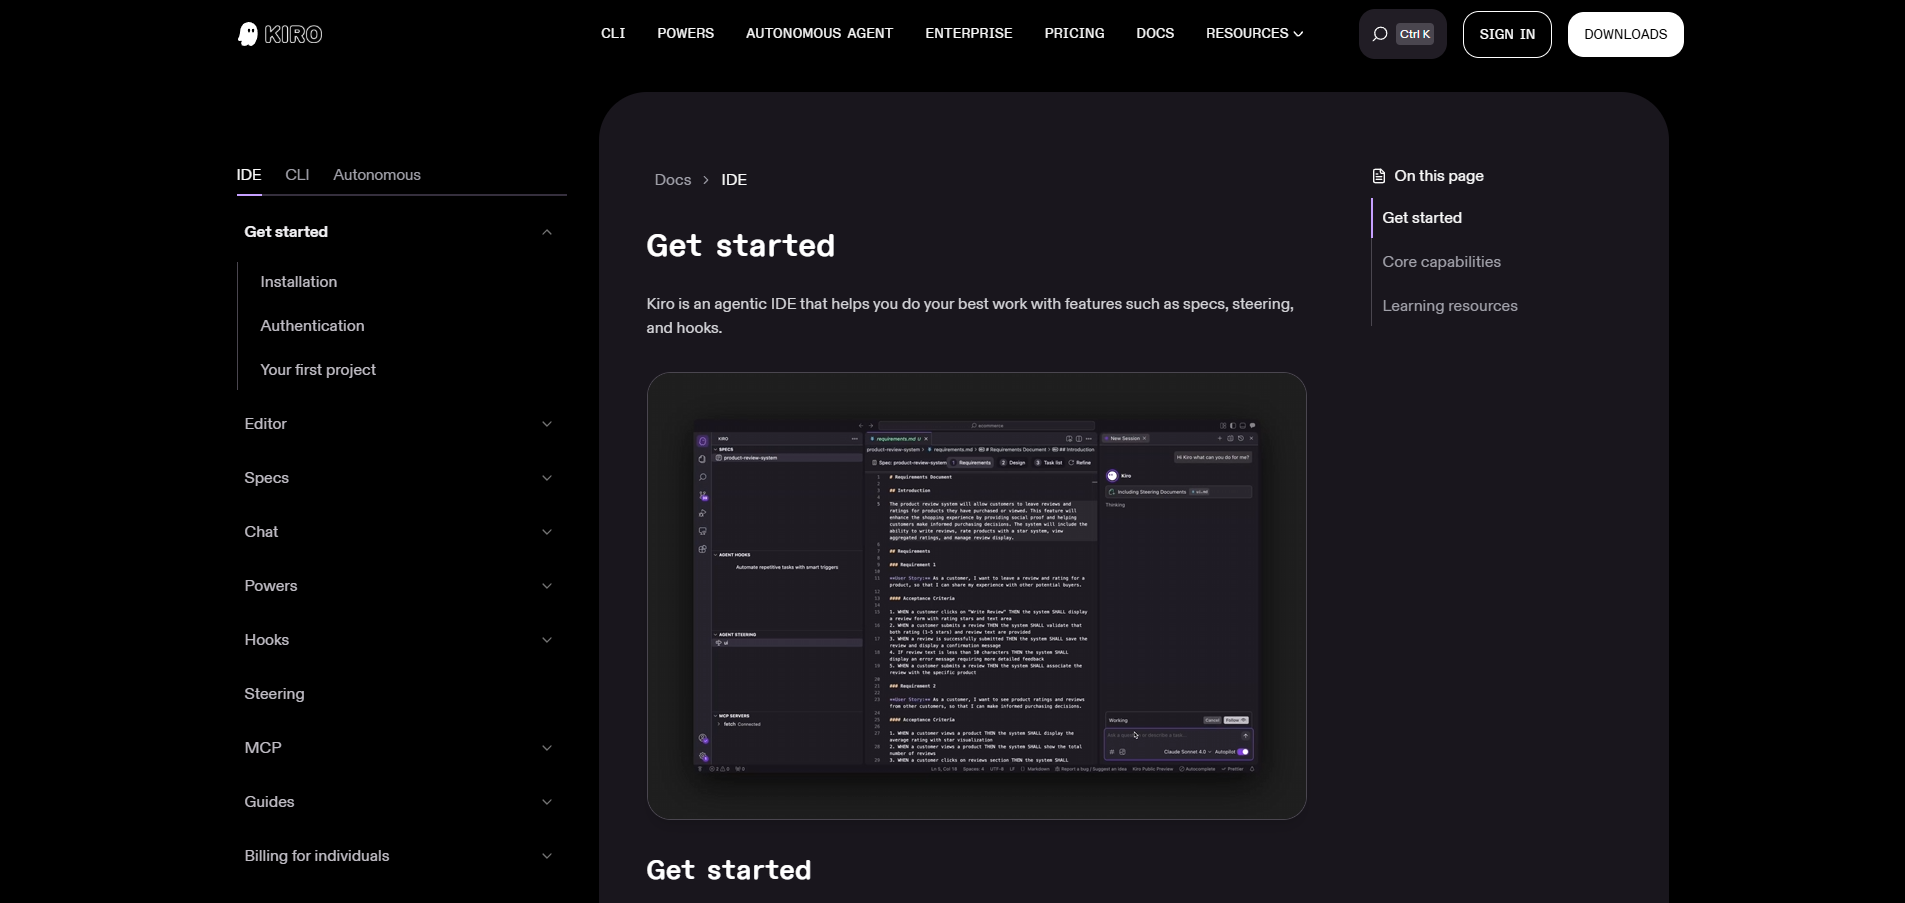Click the search magnifier icon
Image resolution: width=1905 pixels, height=903 pixels.
tap(1380, 34)
